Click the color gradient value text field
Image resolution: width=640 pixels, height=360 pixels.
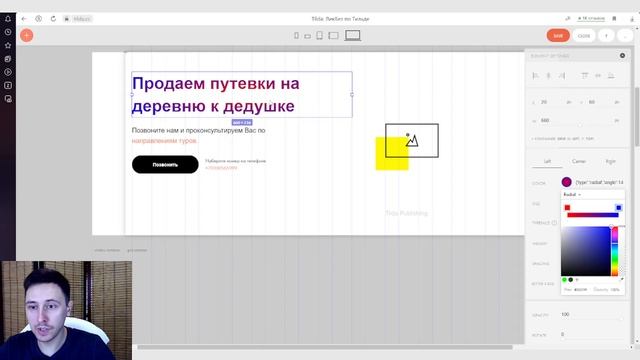coord(599,182)
